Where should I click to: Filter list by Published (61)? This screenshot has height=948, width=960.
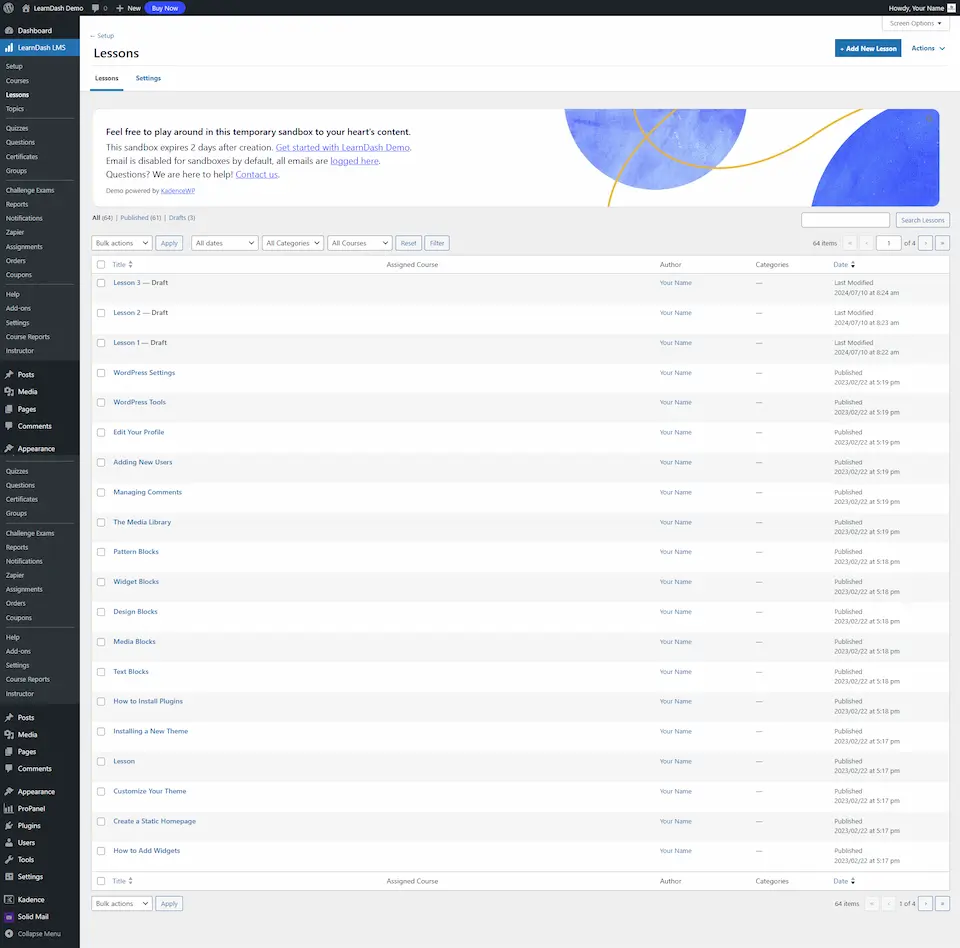coord(140,218)
